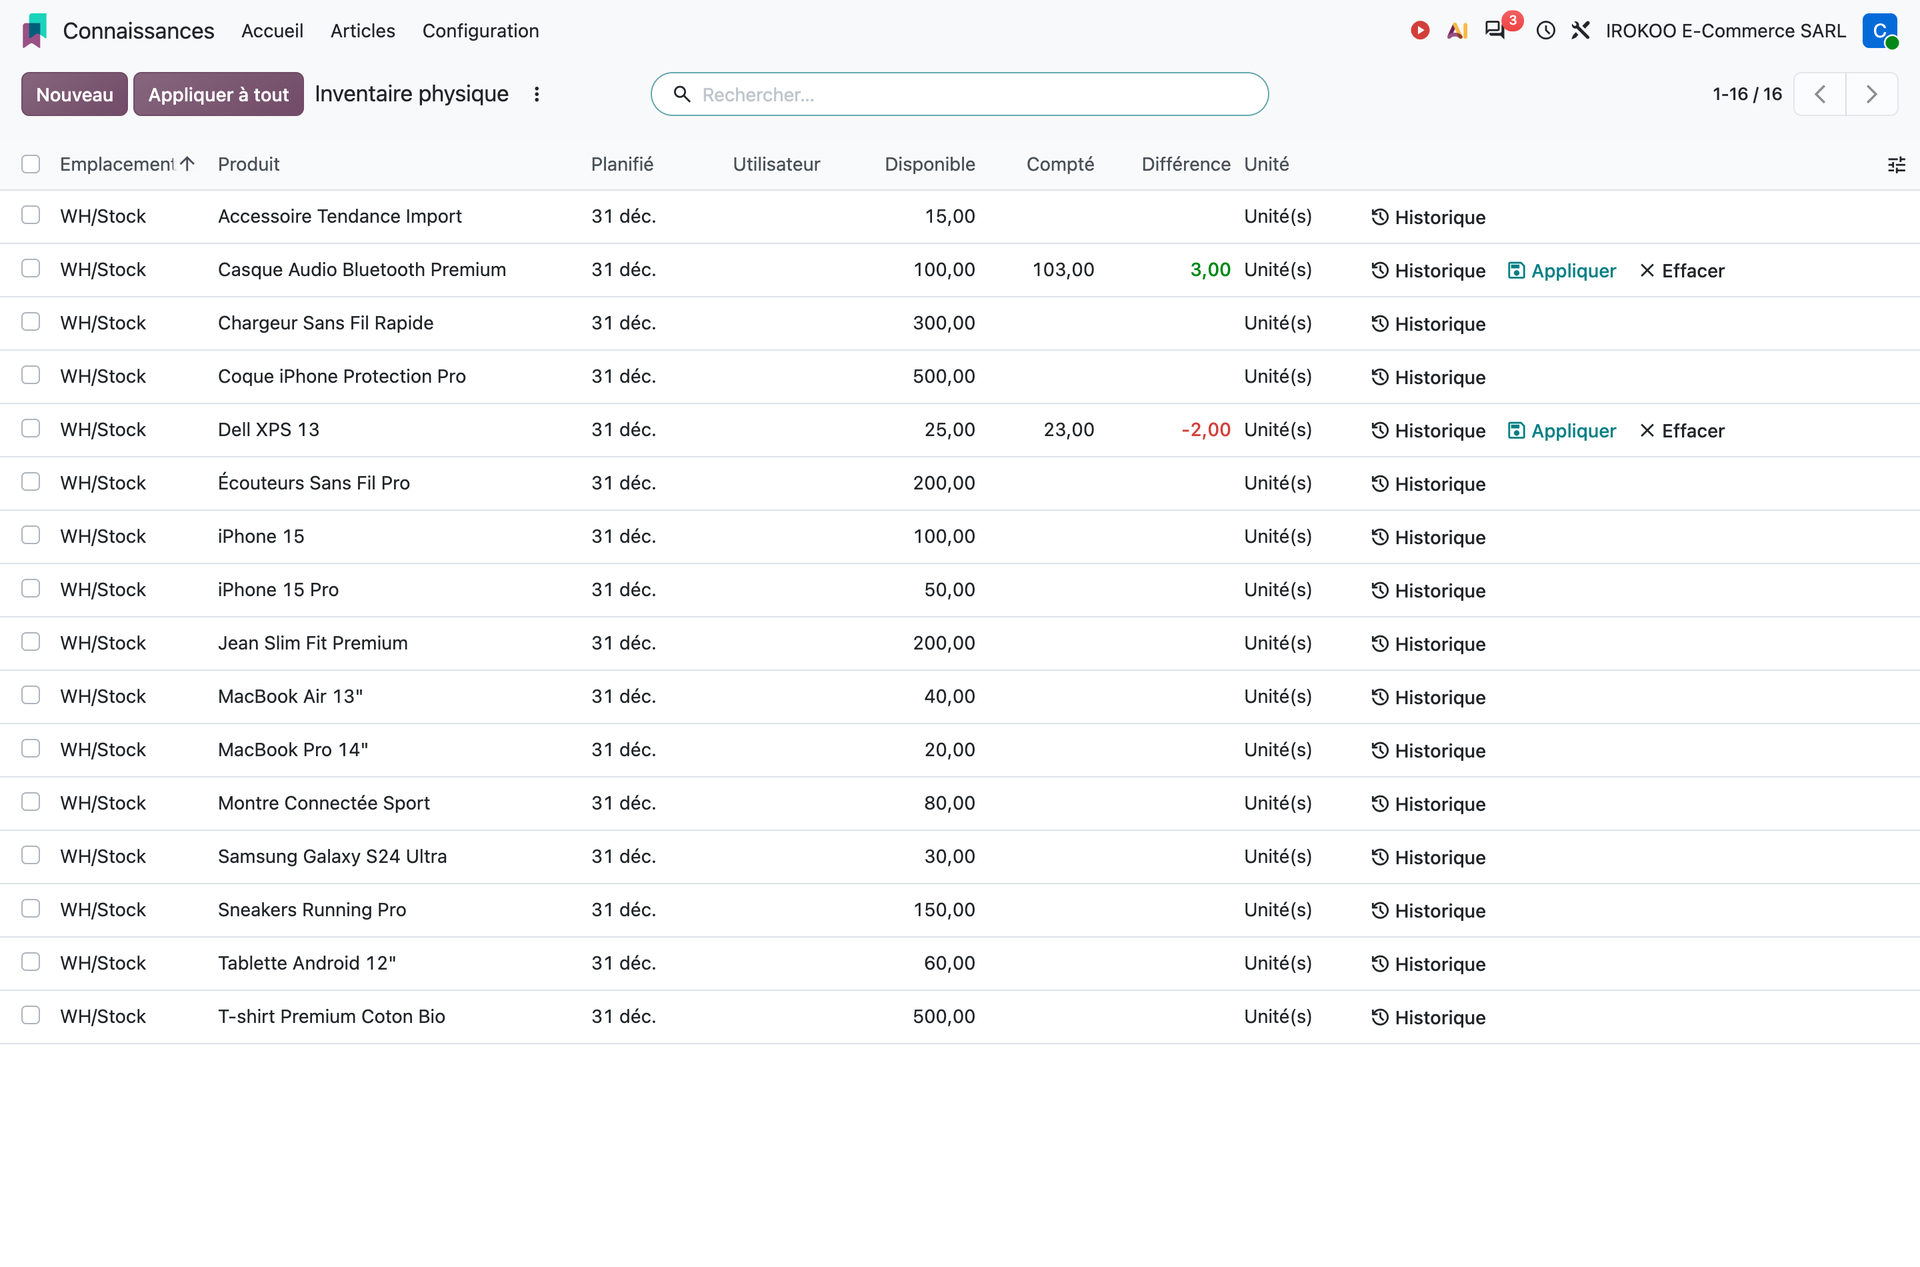This screenshot has height=1267, width=1920.
Task: Click the search magnifier icon
Action: [682, 94]
